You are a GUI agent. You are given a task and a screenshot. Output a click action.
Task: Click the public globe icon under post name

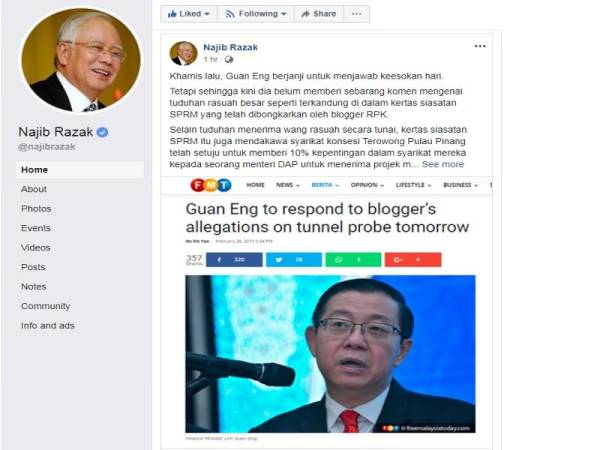[x=229, y=59]
